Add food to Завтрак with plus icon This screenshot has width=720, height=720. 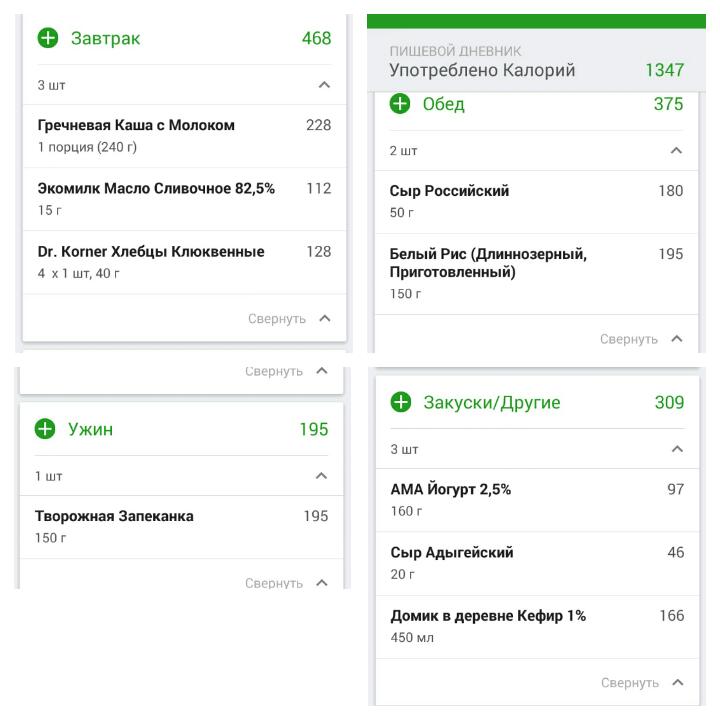point(48,38)
